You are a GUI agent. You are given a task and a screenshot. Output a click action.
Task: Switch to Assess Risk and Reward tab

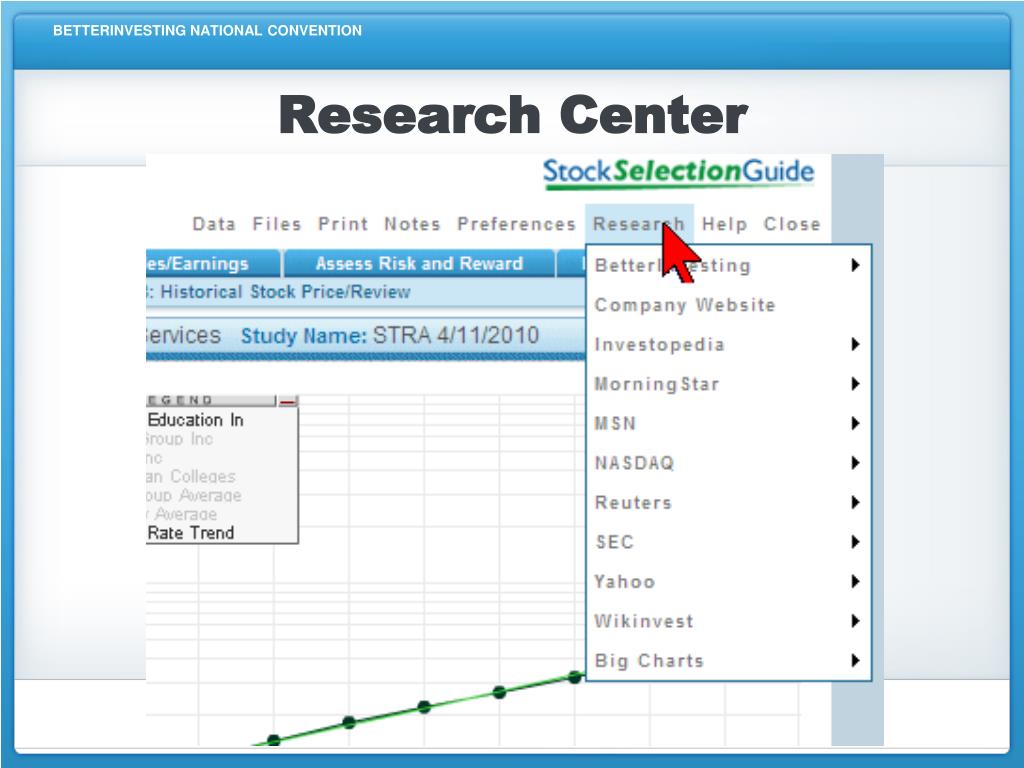[x=419, y=263]
